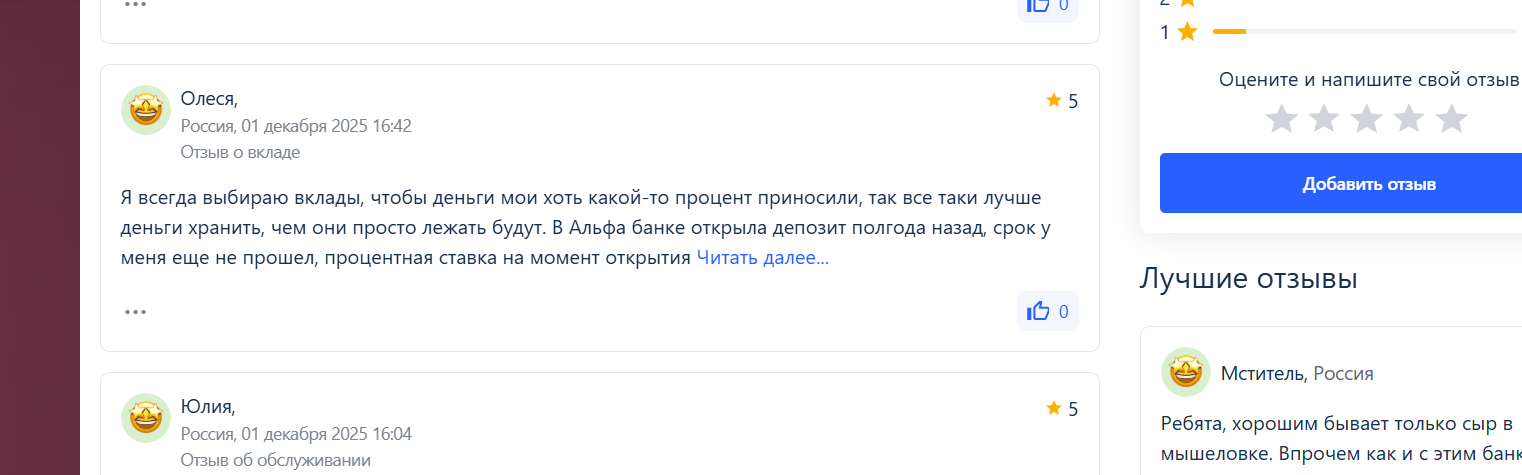Image resolution: width=1522 pixels, height=475 pixels.
Task: Click Юлия's emoji avatar
Action: (x=146, y=417)
